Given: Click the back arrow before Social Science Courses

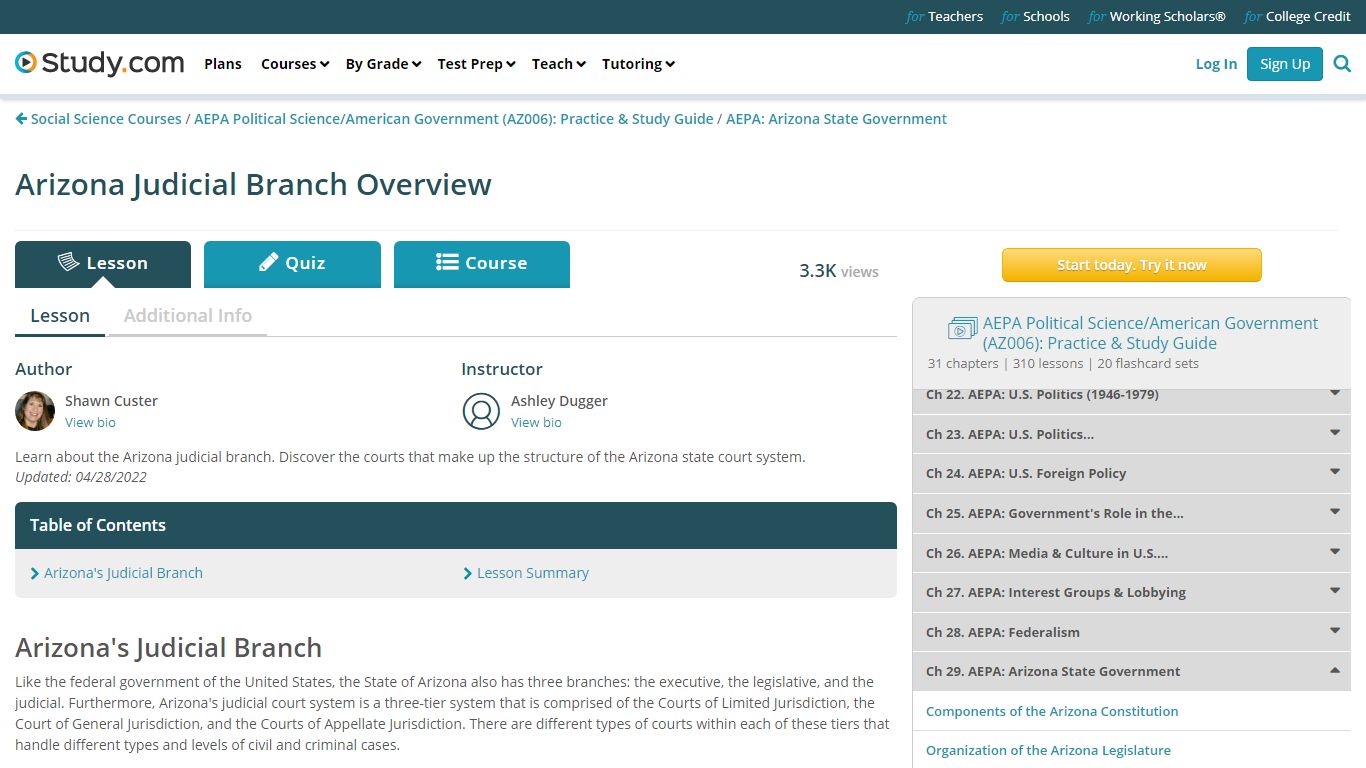Looking at the screenshot, I should point(21,119).
